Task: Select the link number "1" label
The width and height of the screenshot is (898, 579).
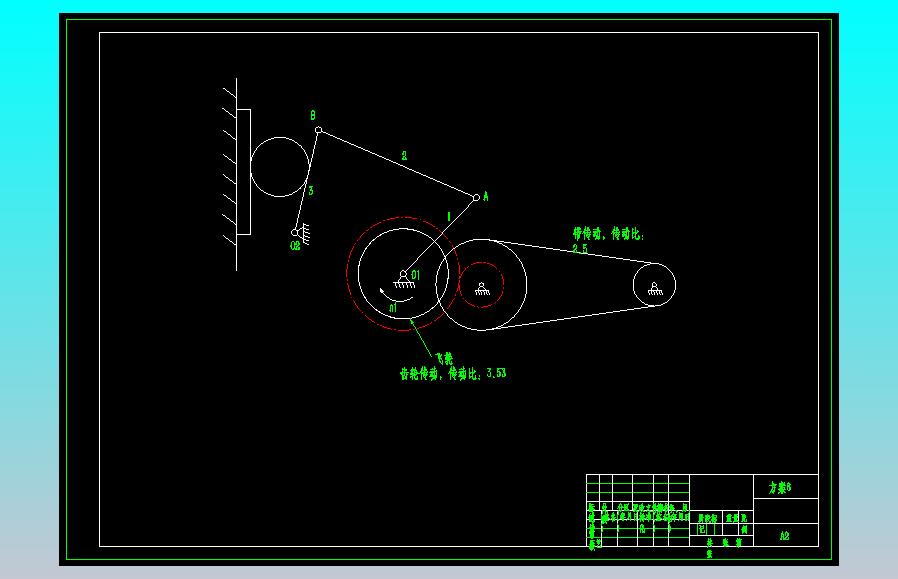Action: [449, 216]
